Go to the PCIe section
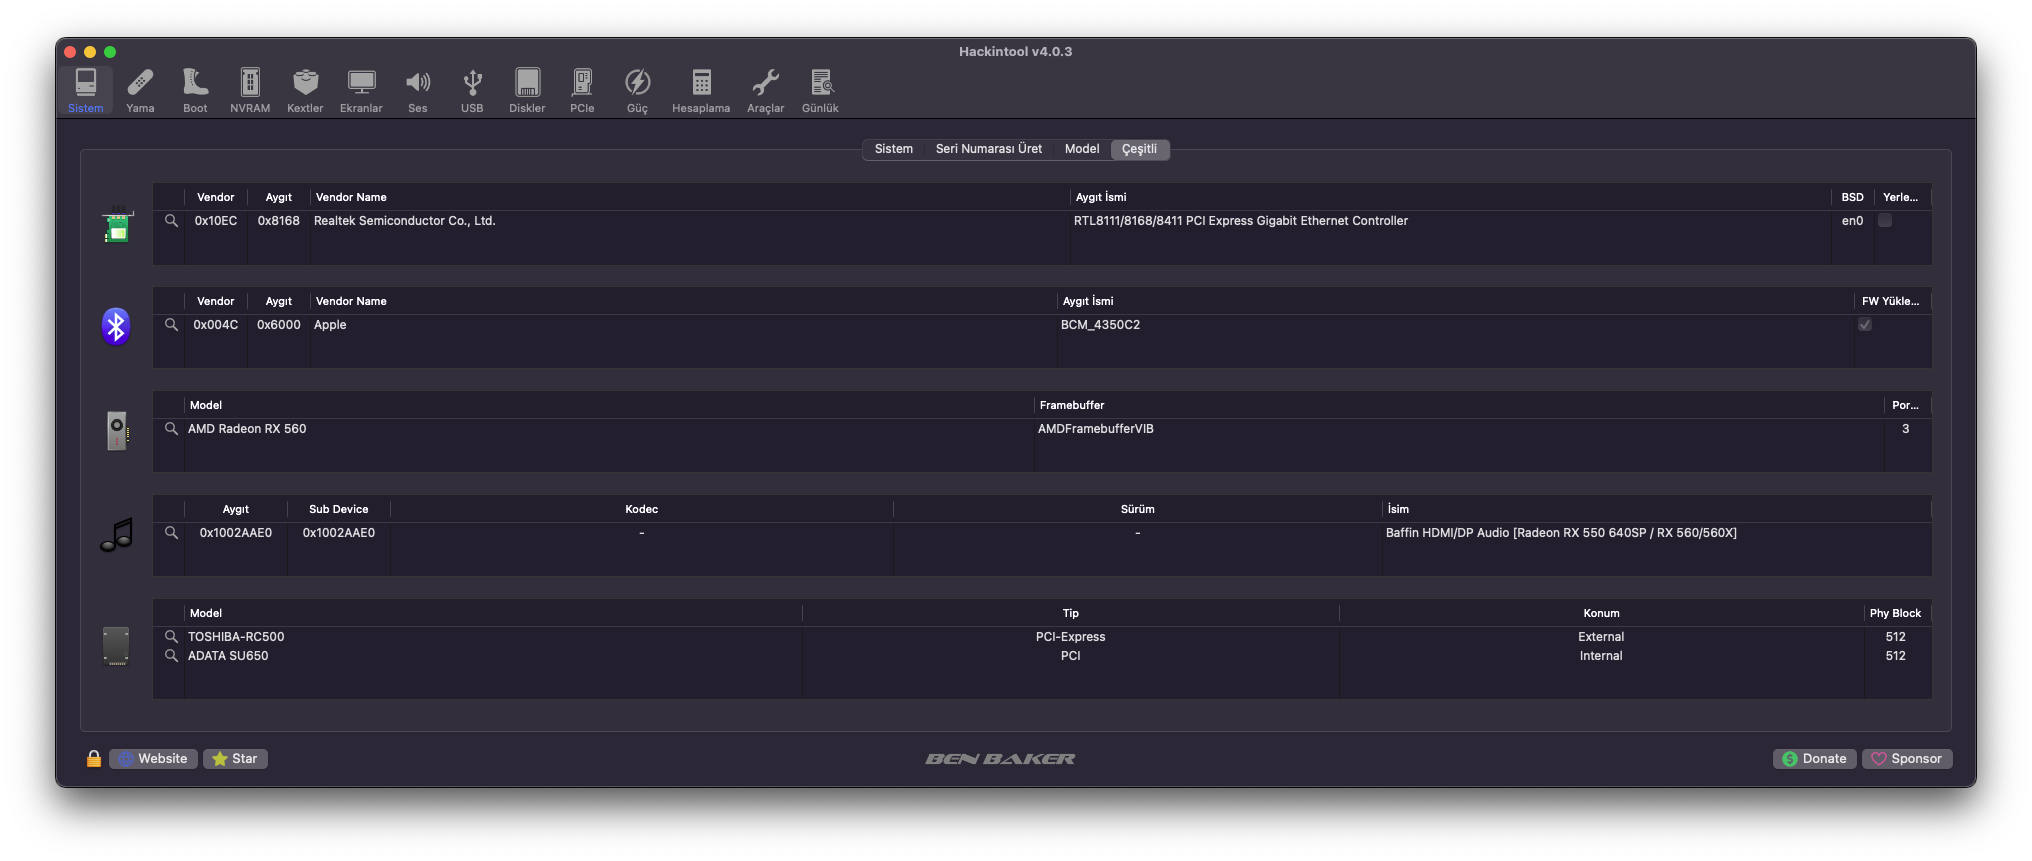Viewport: 2032px width, 861px height. 582,90
